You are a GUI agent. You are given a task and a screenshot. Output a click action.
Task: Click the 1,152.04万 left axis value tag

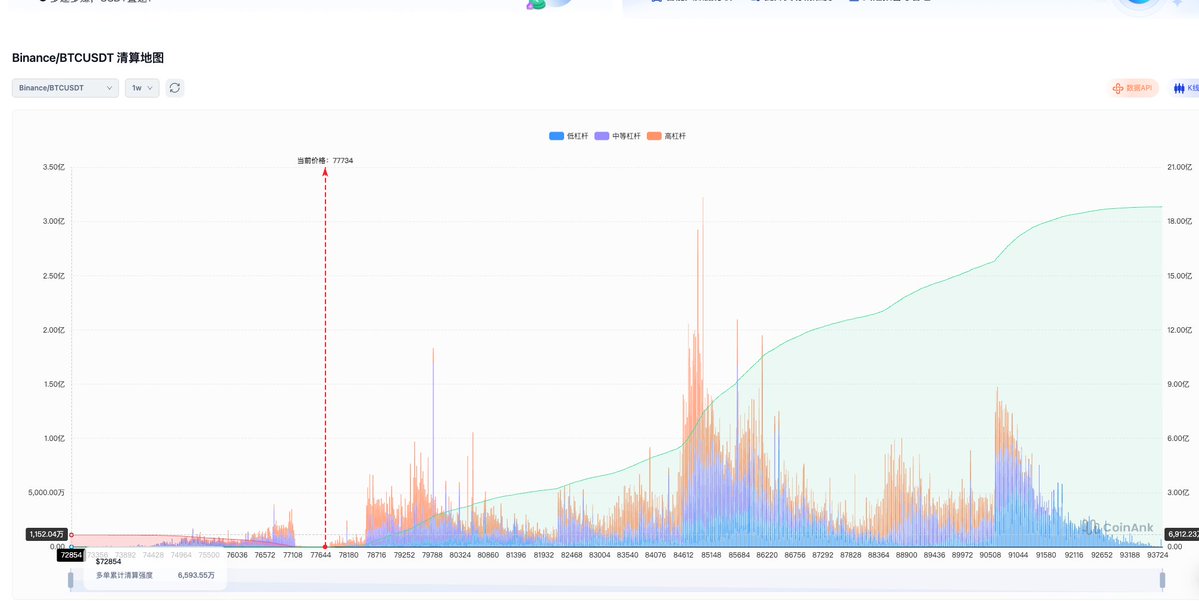(x=46, y=535)
